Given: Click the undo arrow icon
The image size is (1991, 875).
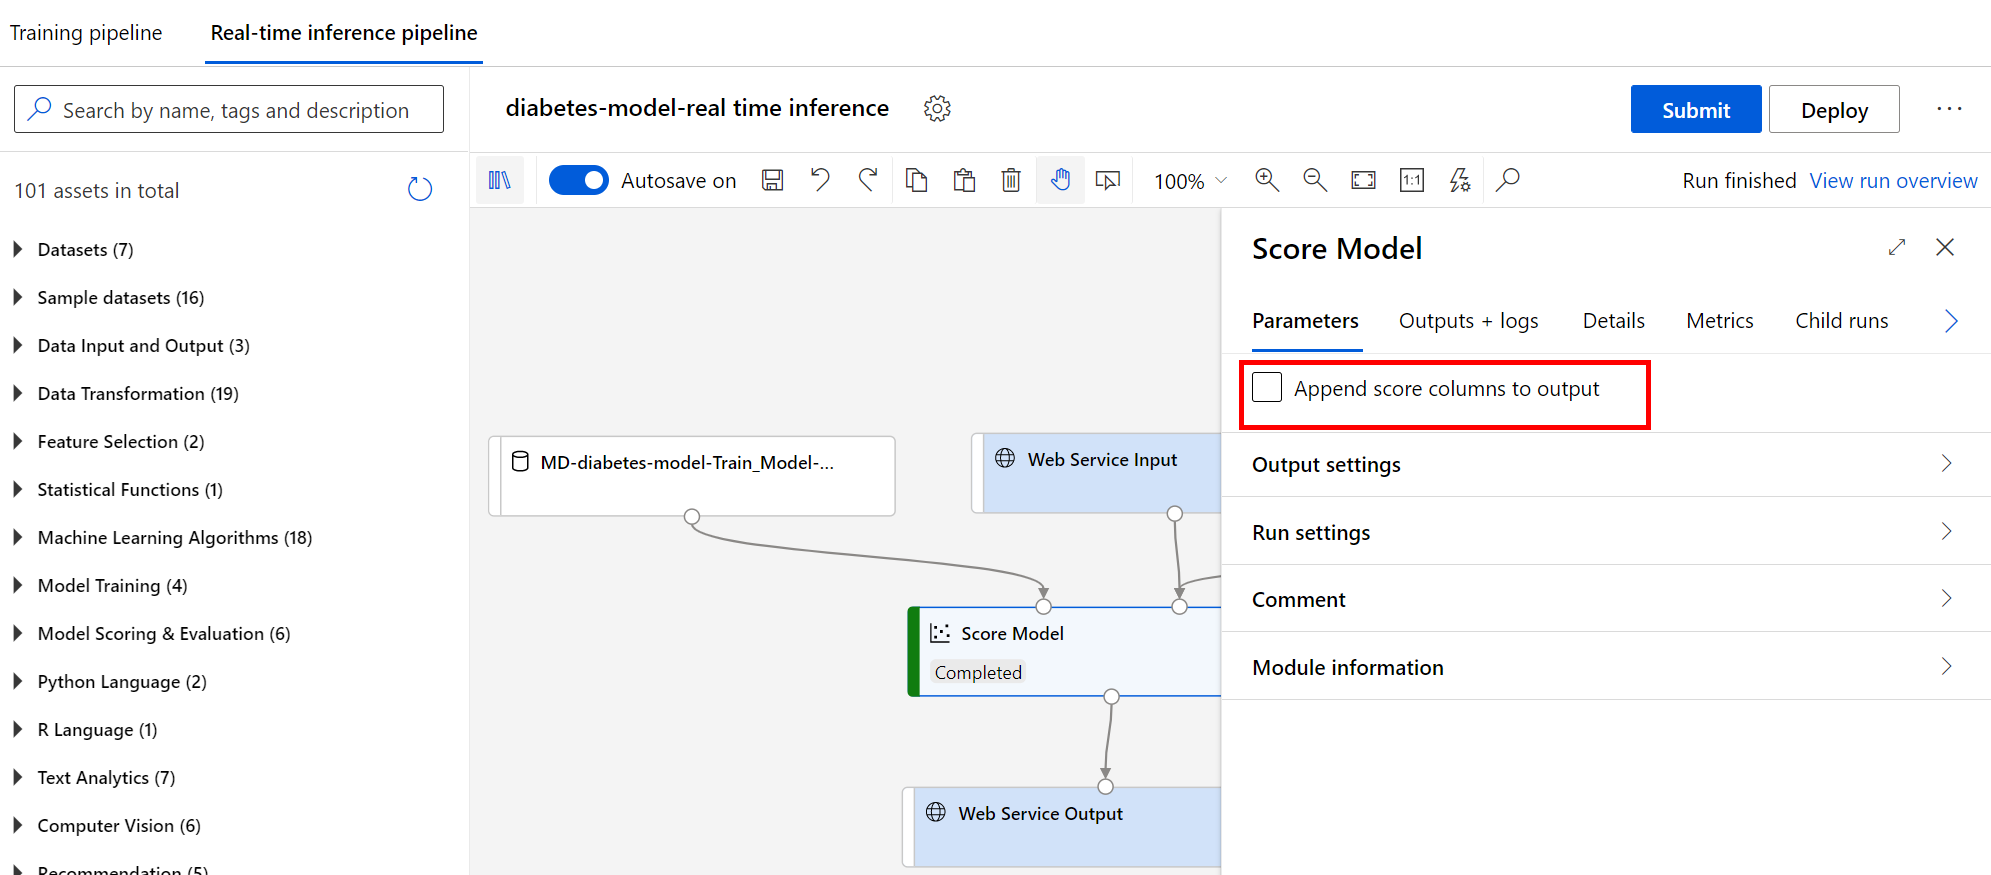Looking at the screenshot, I should (x=820, y=180).
